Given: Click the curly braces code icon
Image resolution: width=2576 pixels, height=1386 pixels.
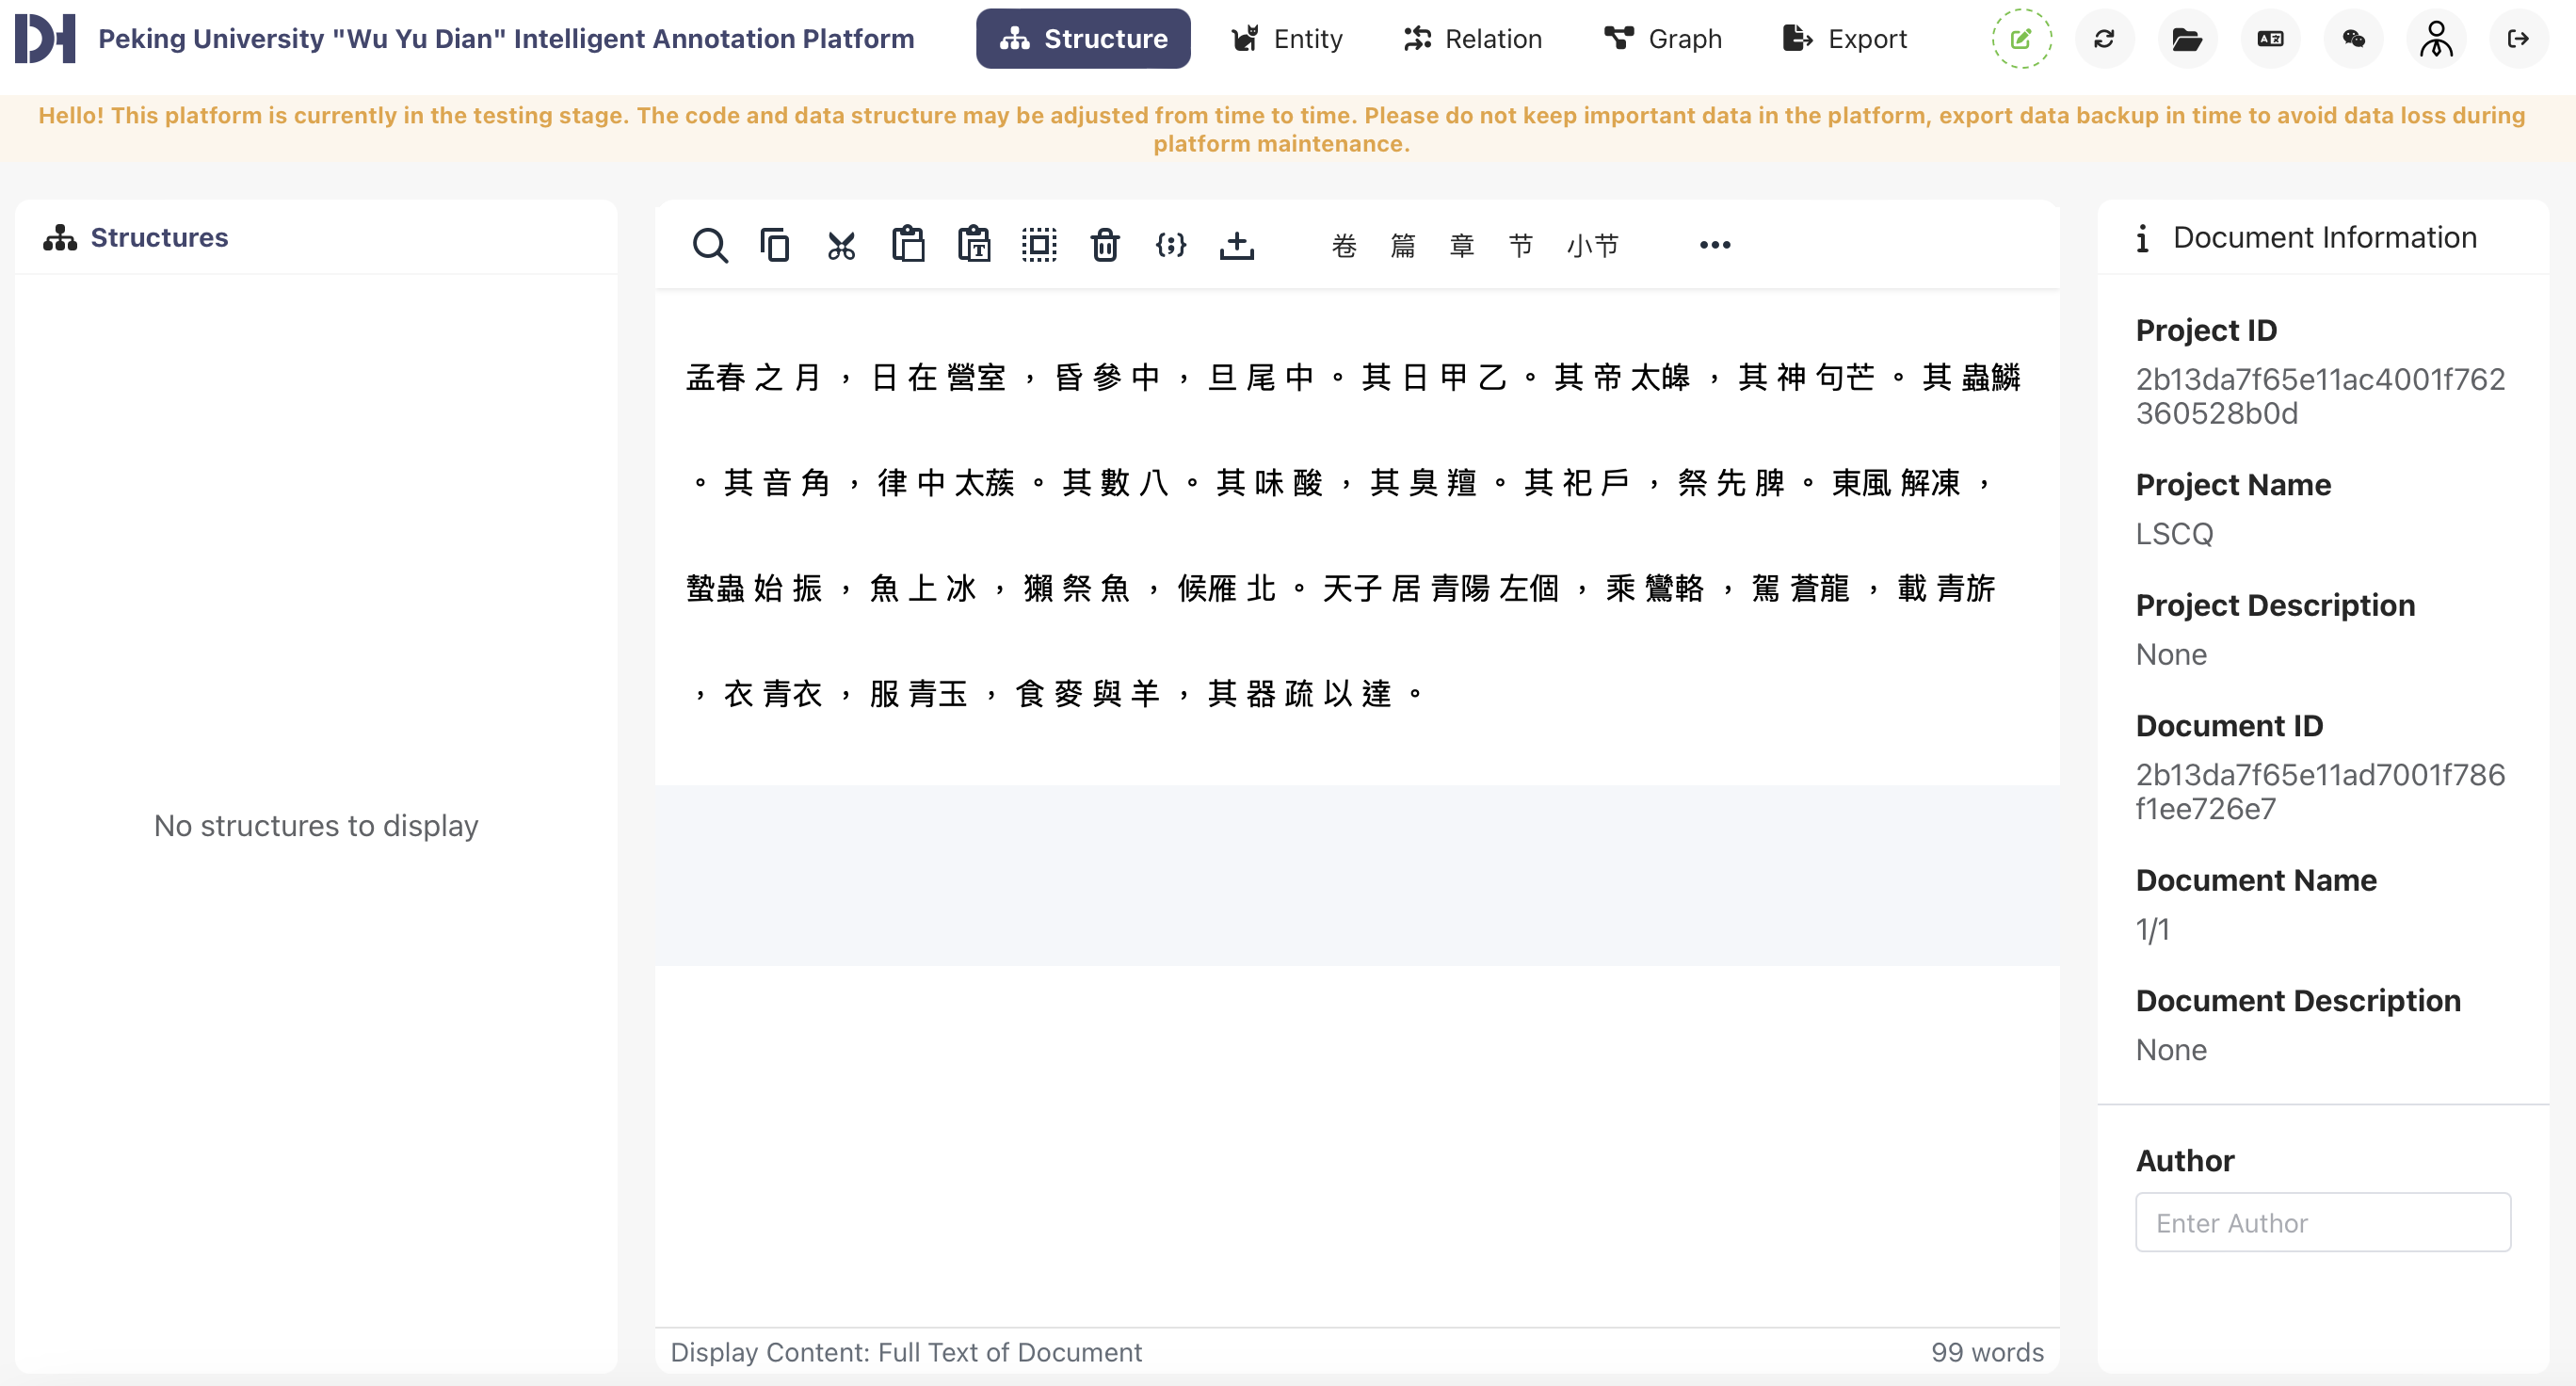Looking at the screenshot, I should [x=1170, y=245].
